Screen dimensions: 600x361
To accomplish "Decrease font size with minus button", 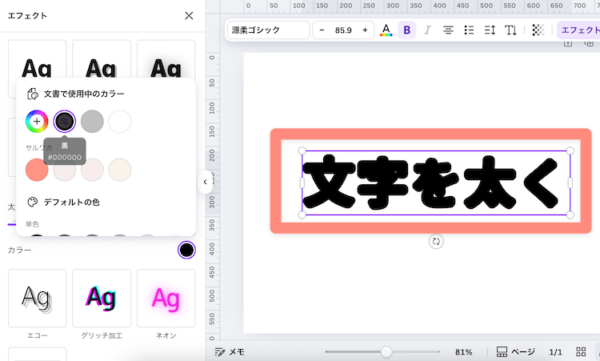I will pos(322,30).
